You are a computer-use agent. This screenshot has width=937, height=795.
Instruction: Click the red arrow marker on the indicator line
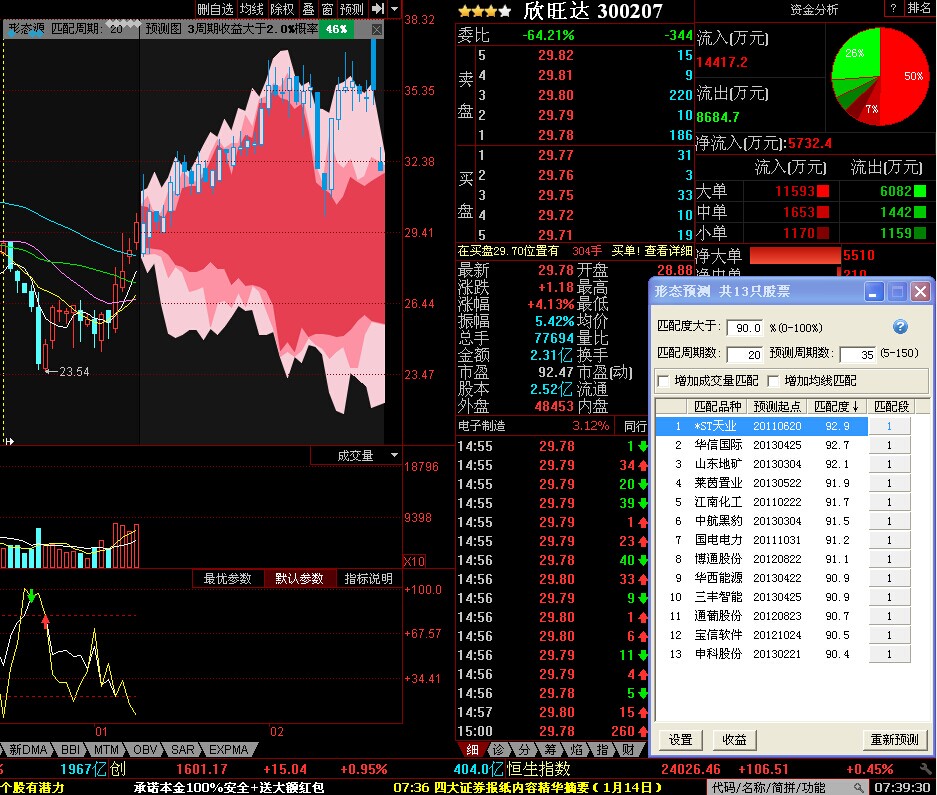[x=45, y=621]
